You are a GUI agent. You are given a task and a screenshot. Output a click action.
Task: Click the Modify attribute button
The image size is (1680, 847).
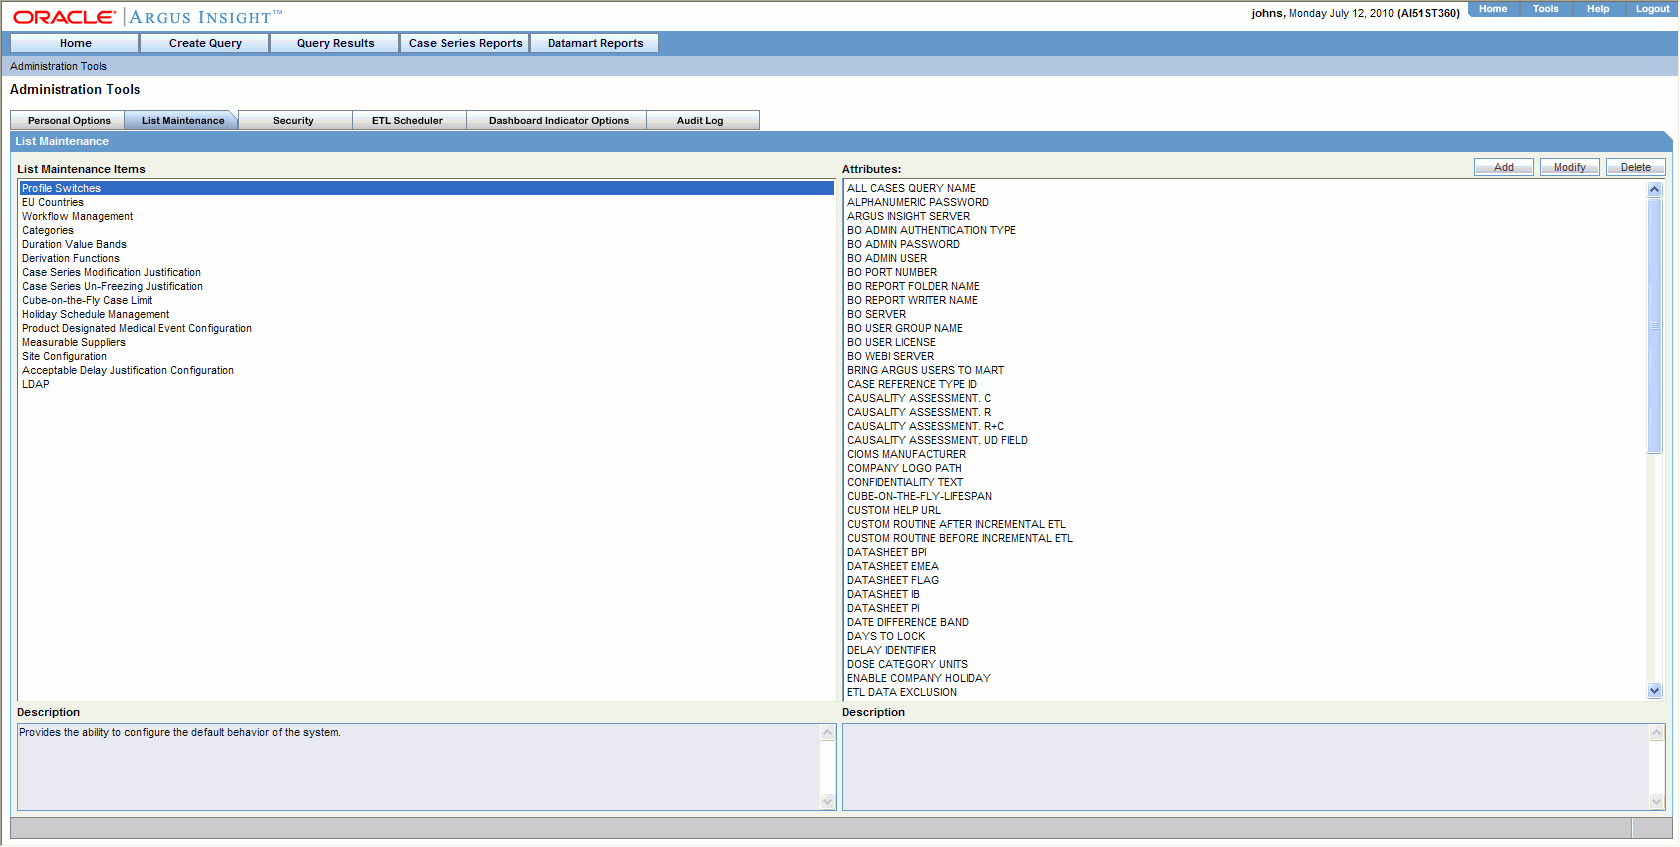pyautogui.click(x=1569, y=167)
